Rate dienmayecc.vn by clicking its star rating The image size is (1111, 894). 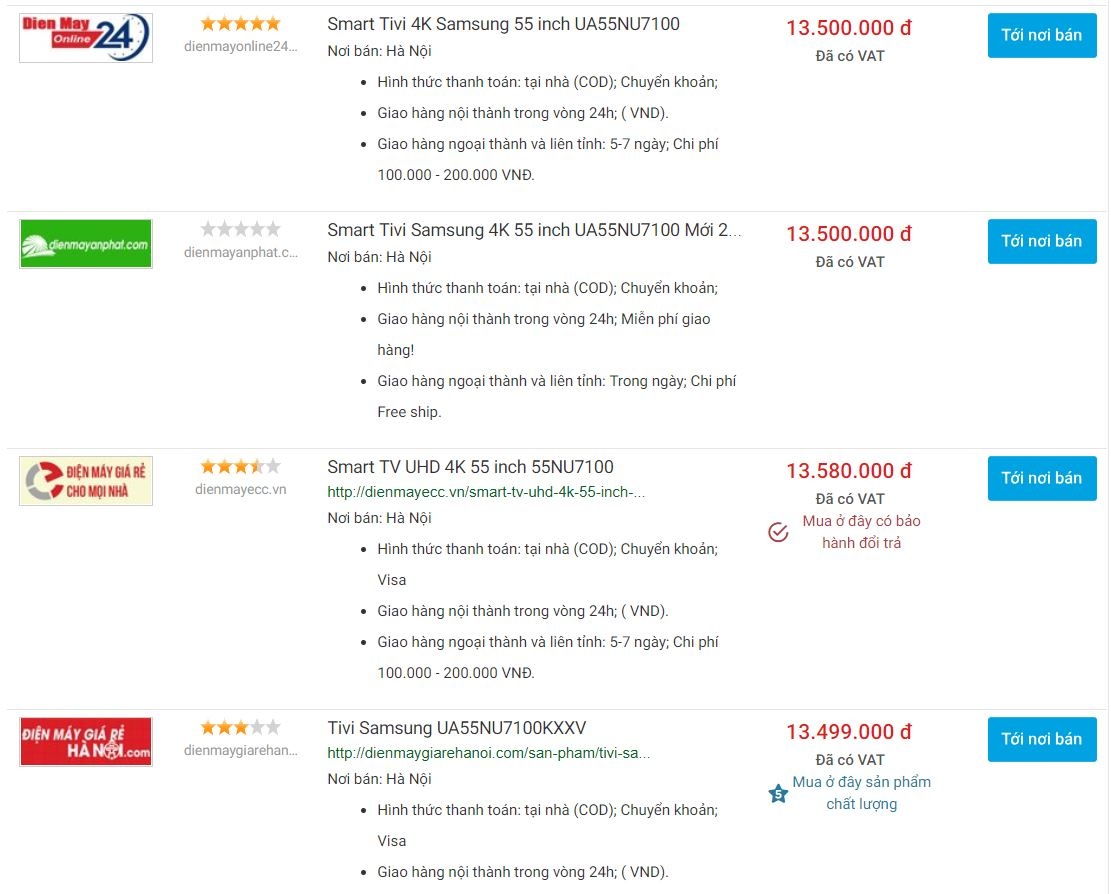pos(240,464)
